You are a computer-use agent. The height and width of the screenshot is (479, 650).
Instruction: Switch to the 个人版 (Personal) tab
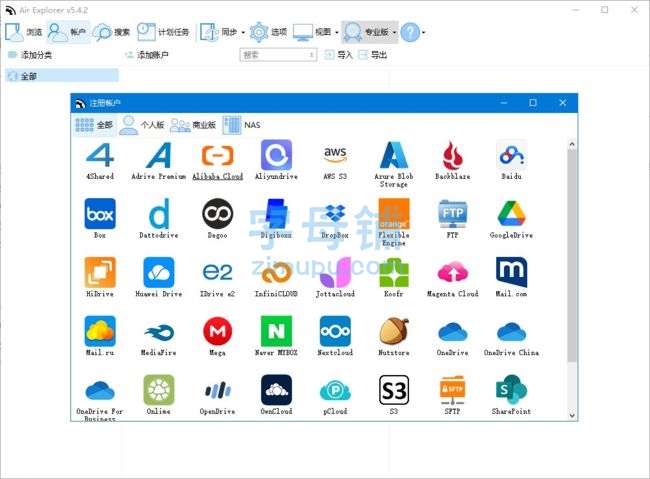pos(142,125)
